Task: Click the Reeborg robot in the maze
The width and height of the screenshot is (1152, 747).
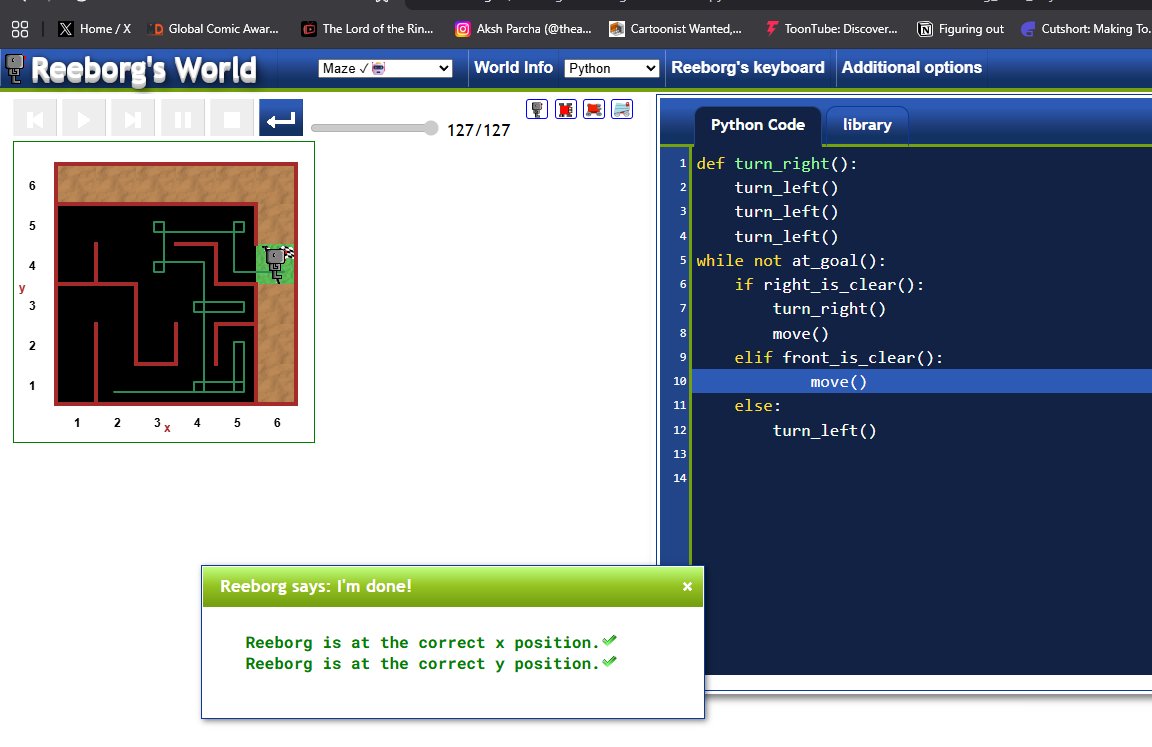Action: coord(276,264)
